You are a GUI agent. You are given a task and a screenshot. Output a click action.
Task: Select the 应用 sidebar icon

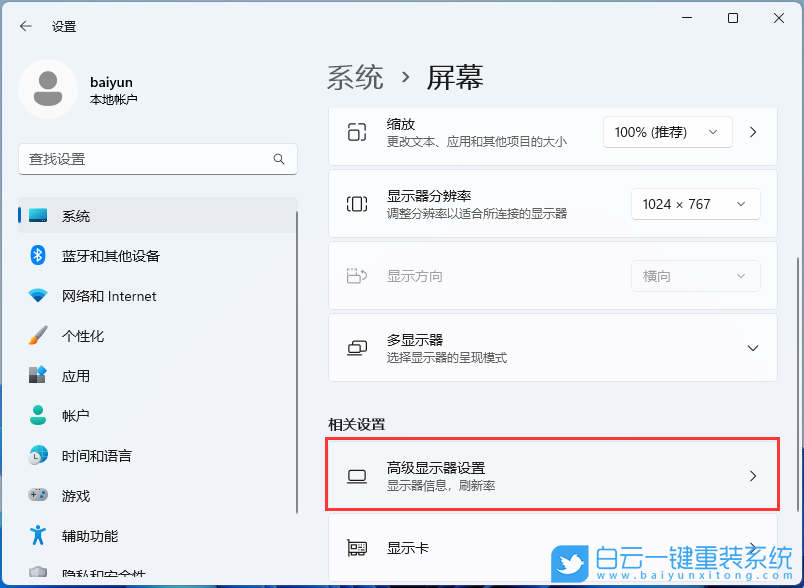34,376
